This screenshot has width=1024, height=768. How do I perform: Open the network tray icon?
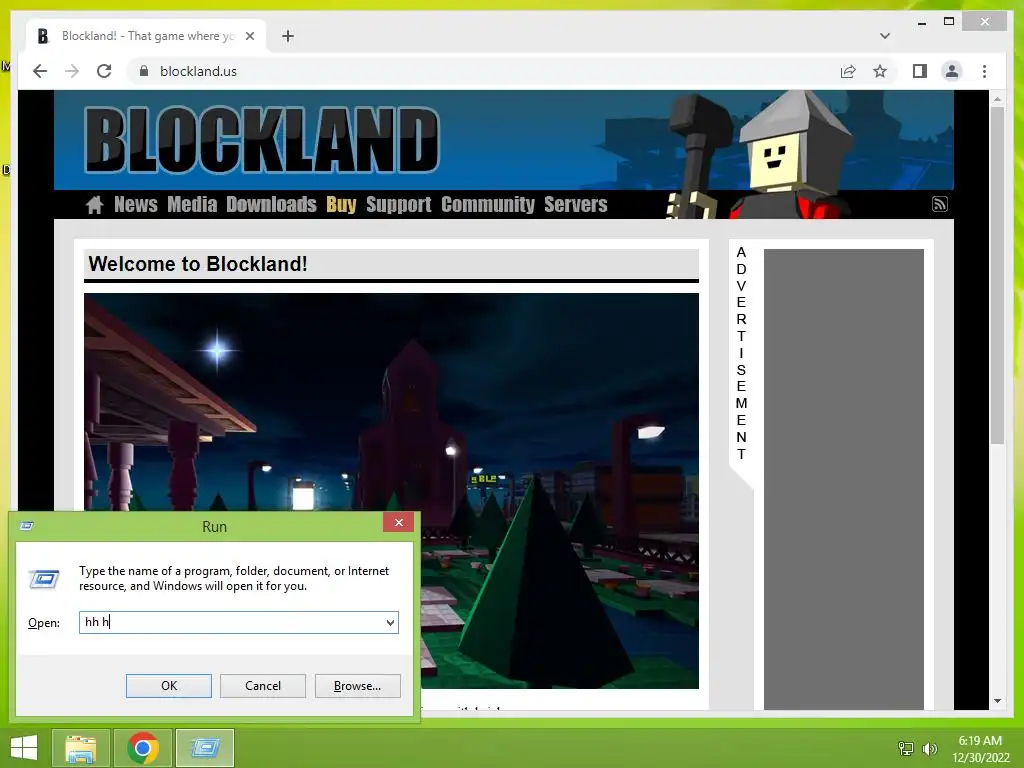point(906,748)
